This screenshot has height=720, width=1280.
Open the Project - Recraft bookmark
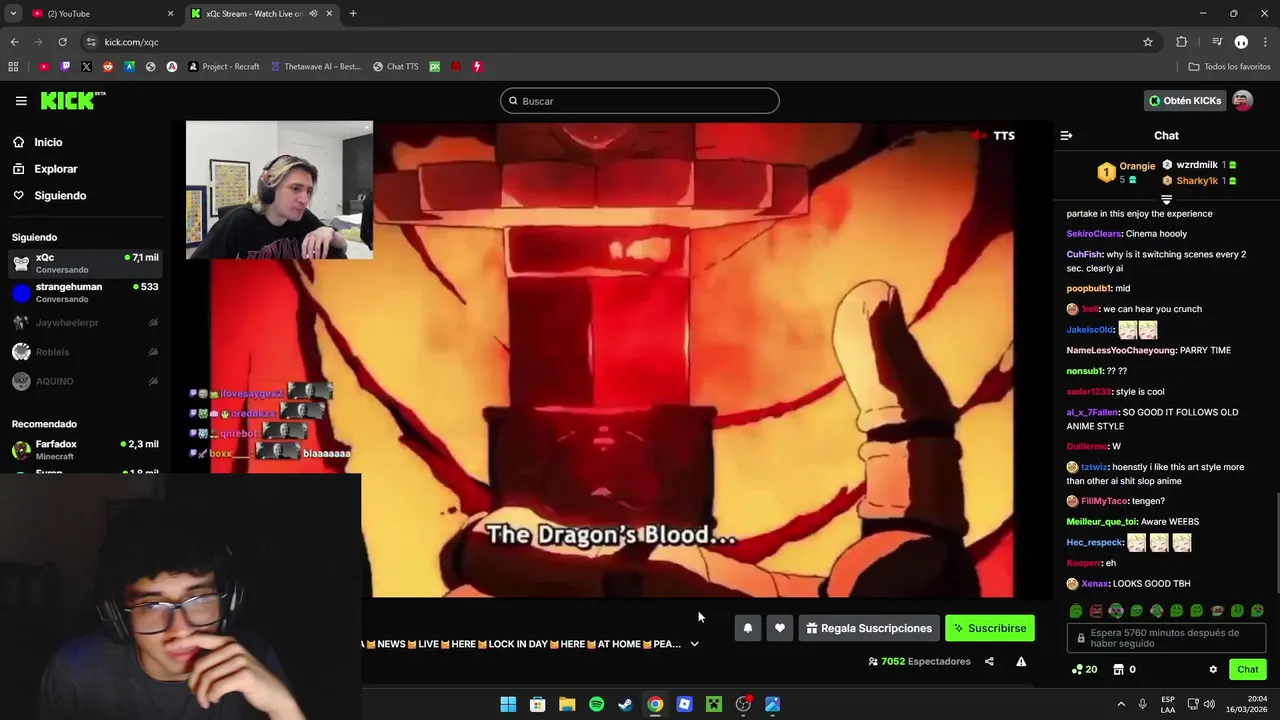pyautogui.click(x=224, y=67)
